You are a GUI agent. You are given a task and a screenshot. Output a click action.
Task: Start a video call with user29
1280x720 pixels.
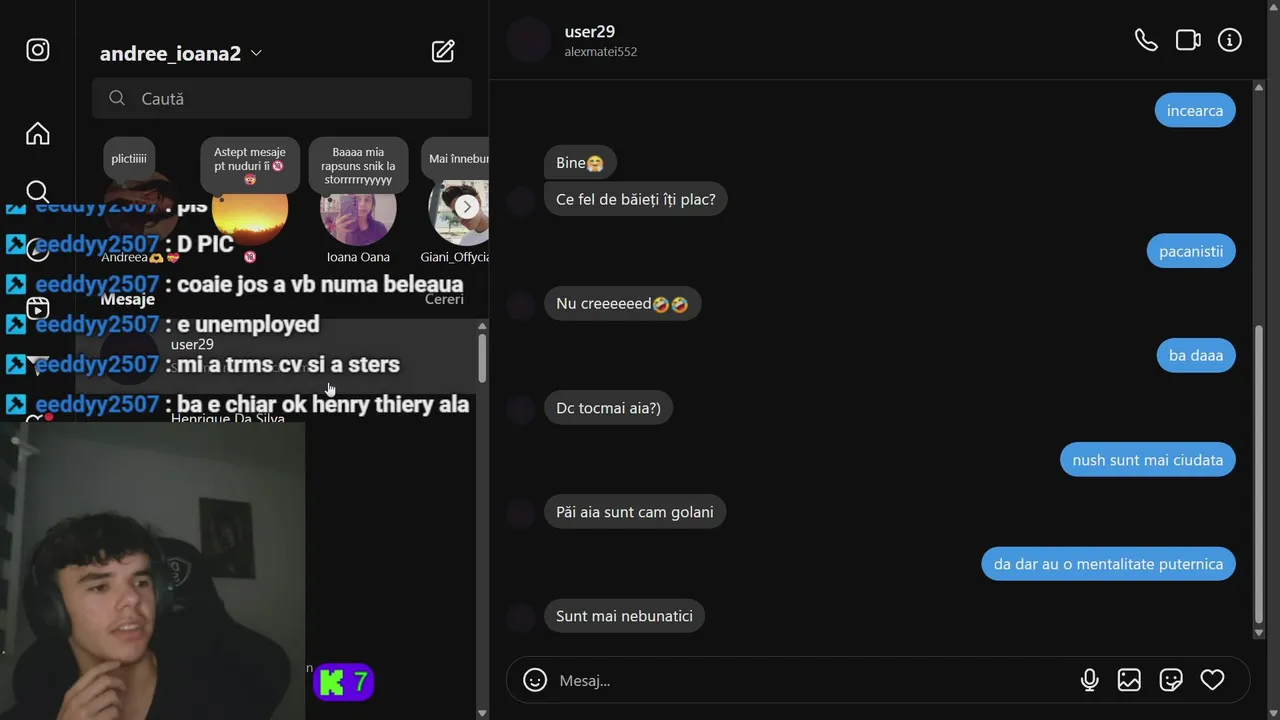1188,40
